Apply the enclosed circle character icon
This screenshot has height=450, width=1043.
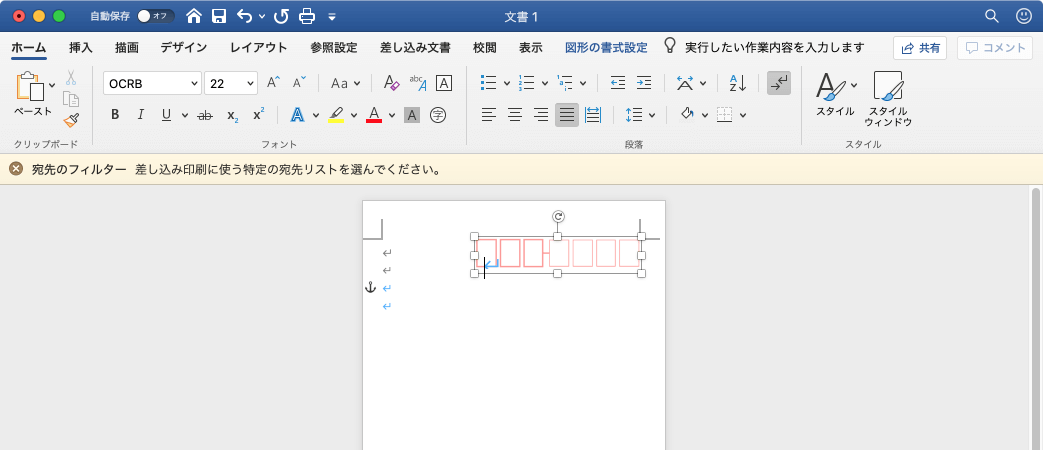point(437,115)
